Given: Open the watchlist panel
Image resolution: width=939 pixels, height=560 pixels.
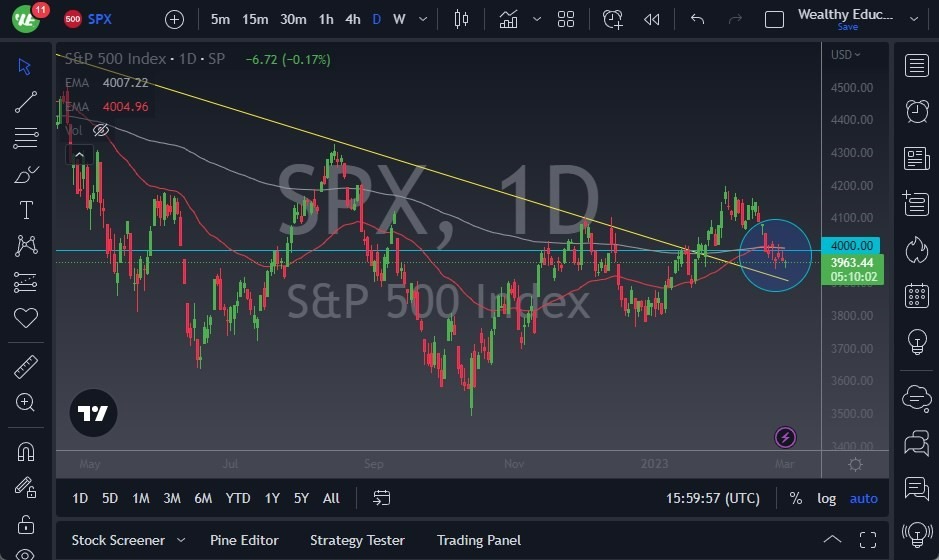Looking at the screenshot, I should (916, 65).
